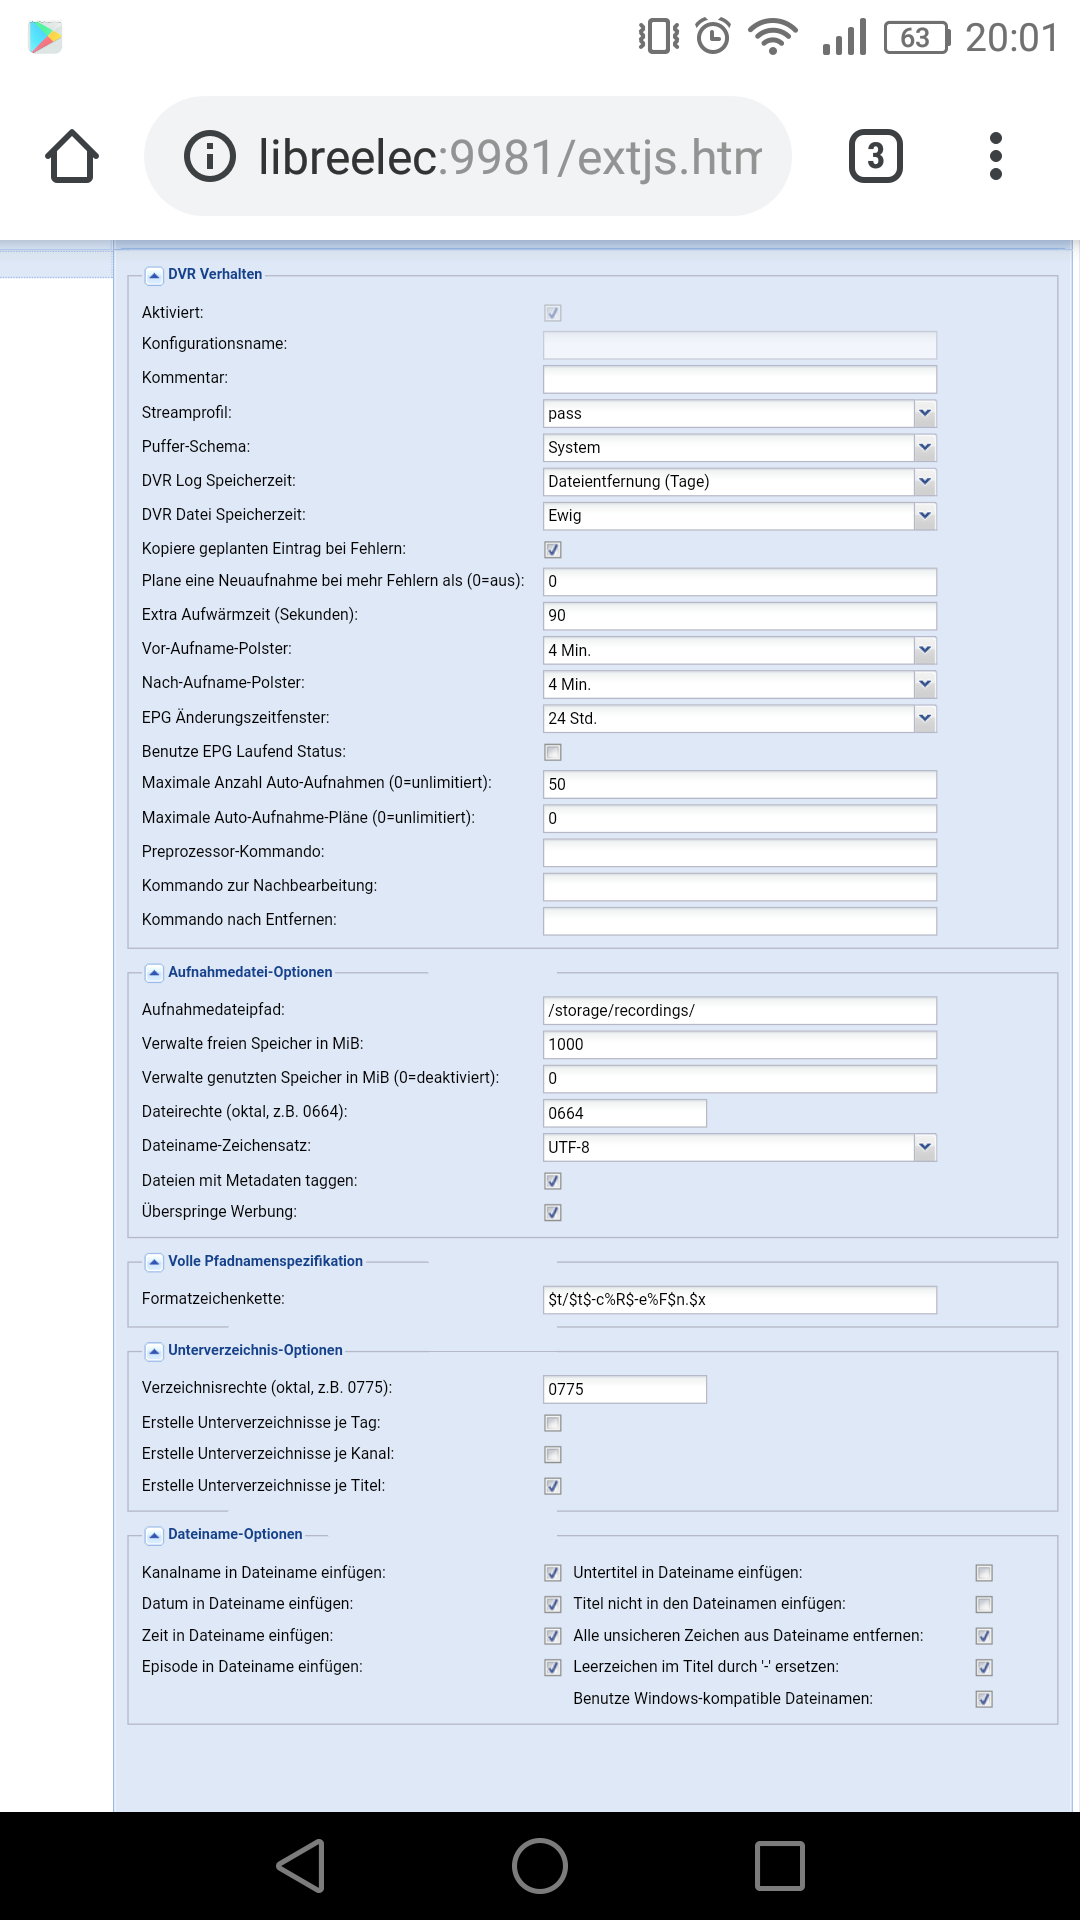Enable Erstelle Unterverzeichnisse je Kanal checkbox
This screenshot has height=1920, width=1080.
tap(553, 1454)
